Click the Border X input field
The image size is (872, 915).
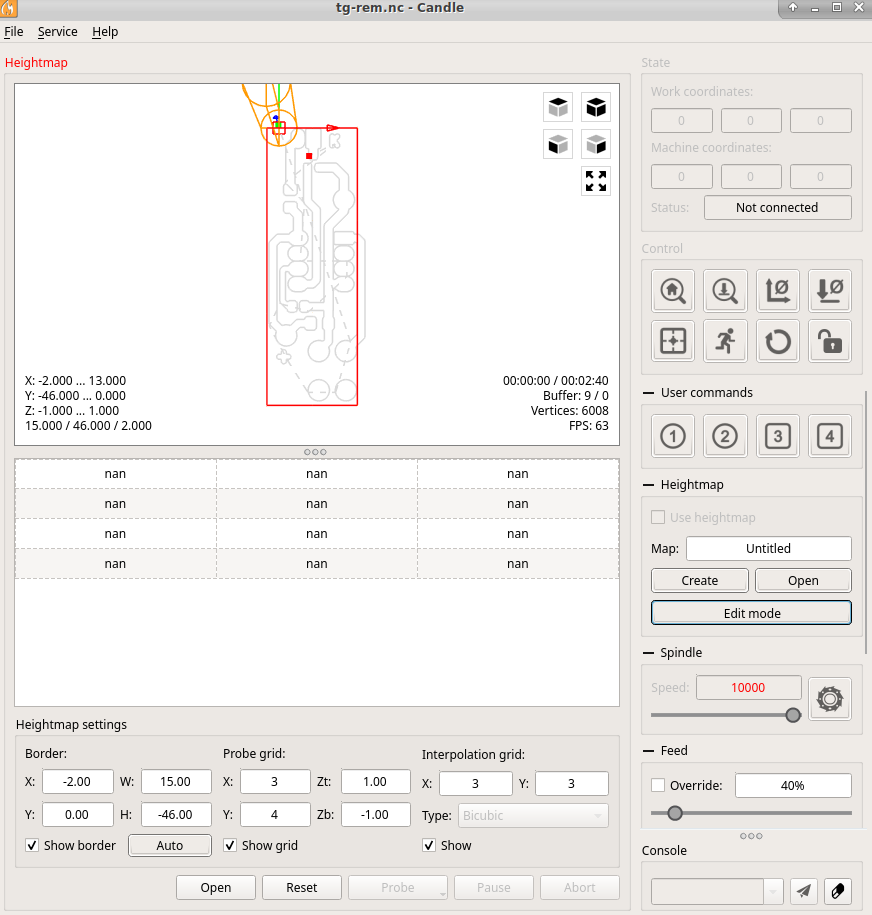click(78, 781)
